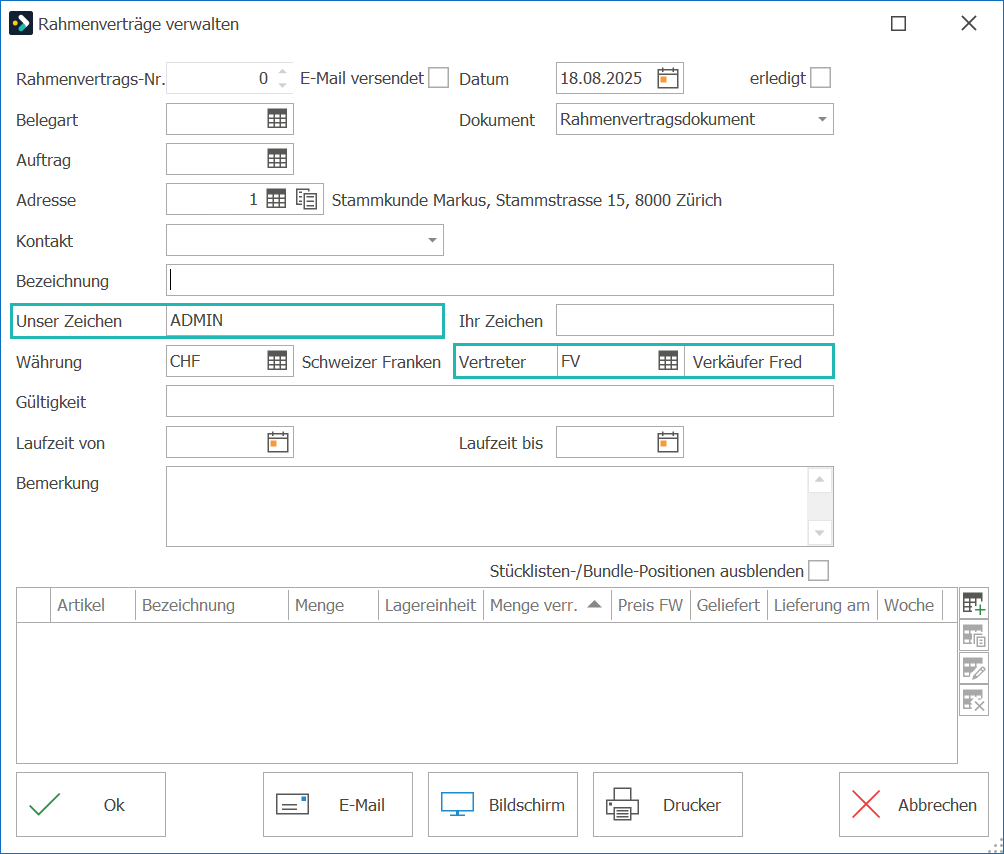Viewport: 1004px width, 854px height.
Task: Open the Belegart lookup table icon
Action: [x=277, y=119]
